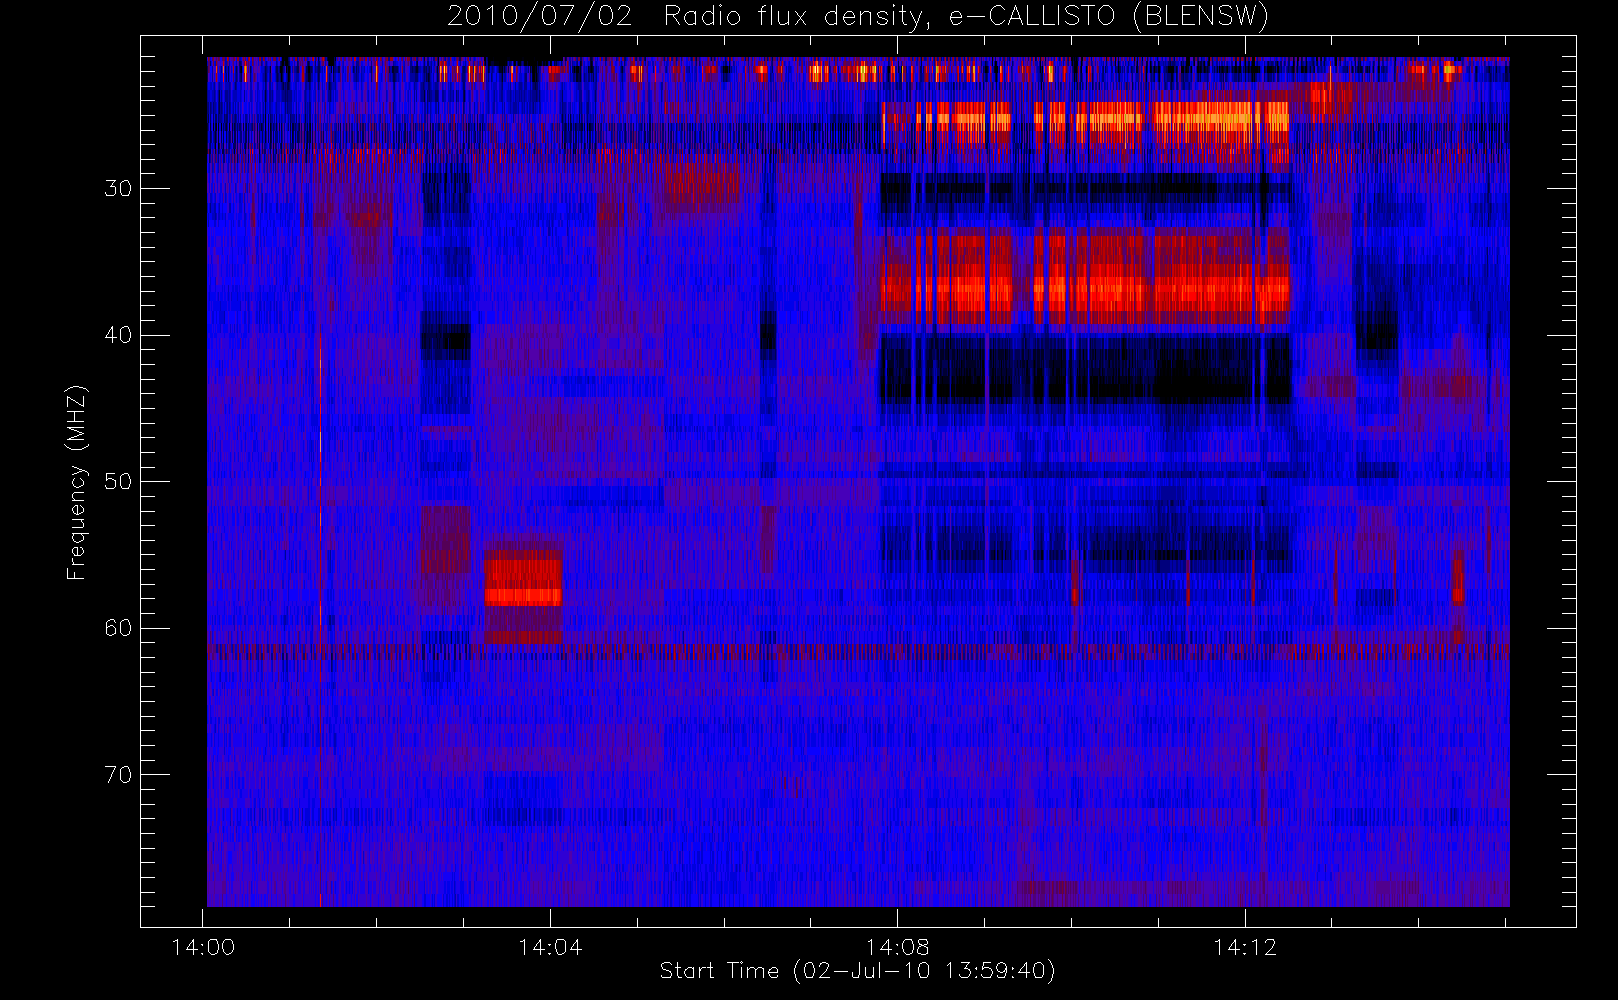Viewport: 1618px width, 1000px height.
Task: Select the 14:00 time tick label
Action: (204, 947)
